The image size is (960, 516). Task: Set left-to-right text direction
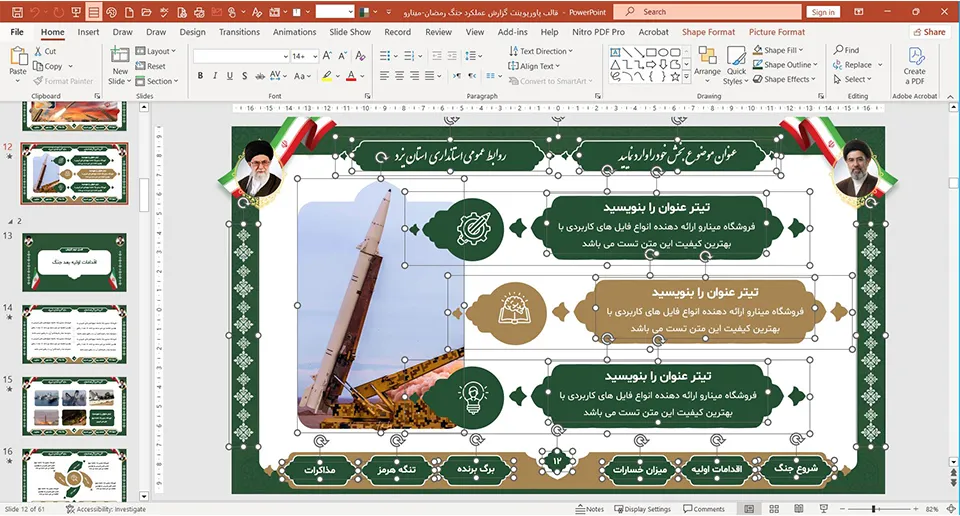(457, 76)
